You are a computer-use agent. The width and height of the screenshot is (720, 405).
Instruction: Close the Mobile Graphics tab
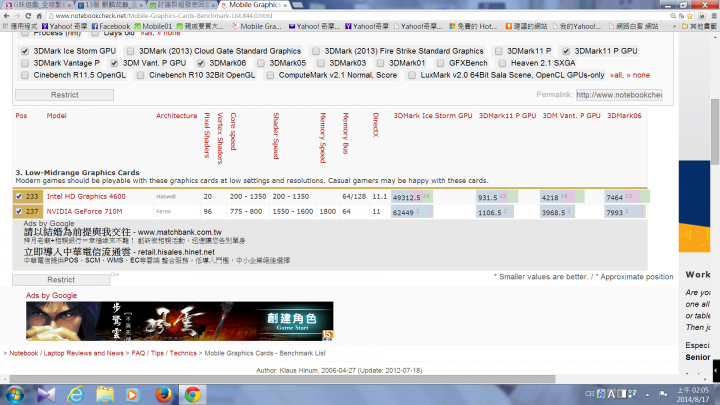pyautogui.click(x=285, y=5)
